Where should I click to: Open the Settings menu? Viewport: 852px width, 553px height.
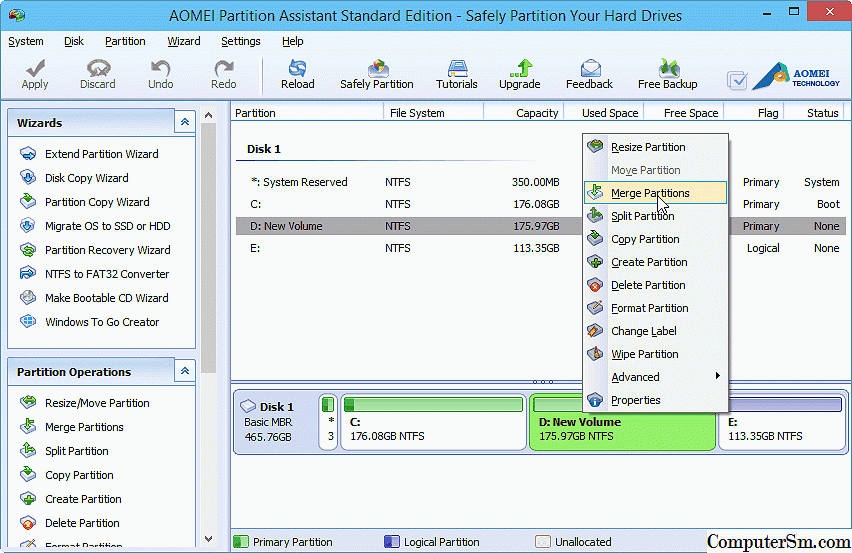(241, 41)
